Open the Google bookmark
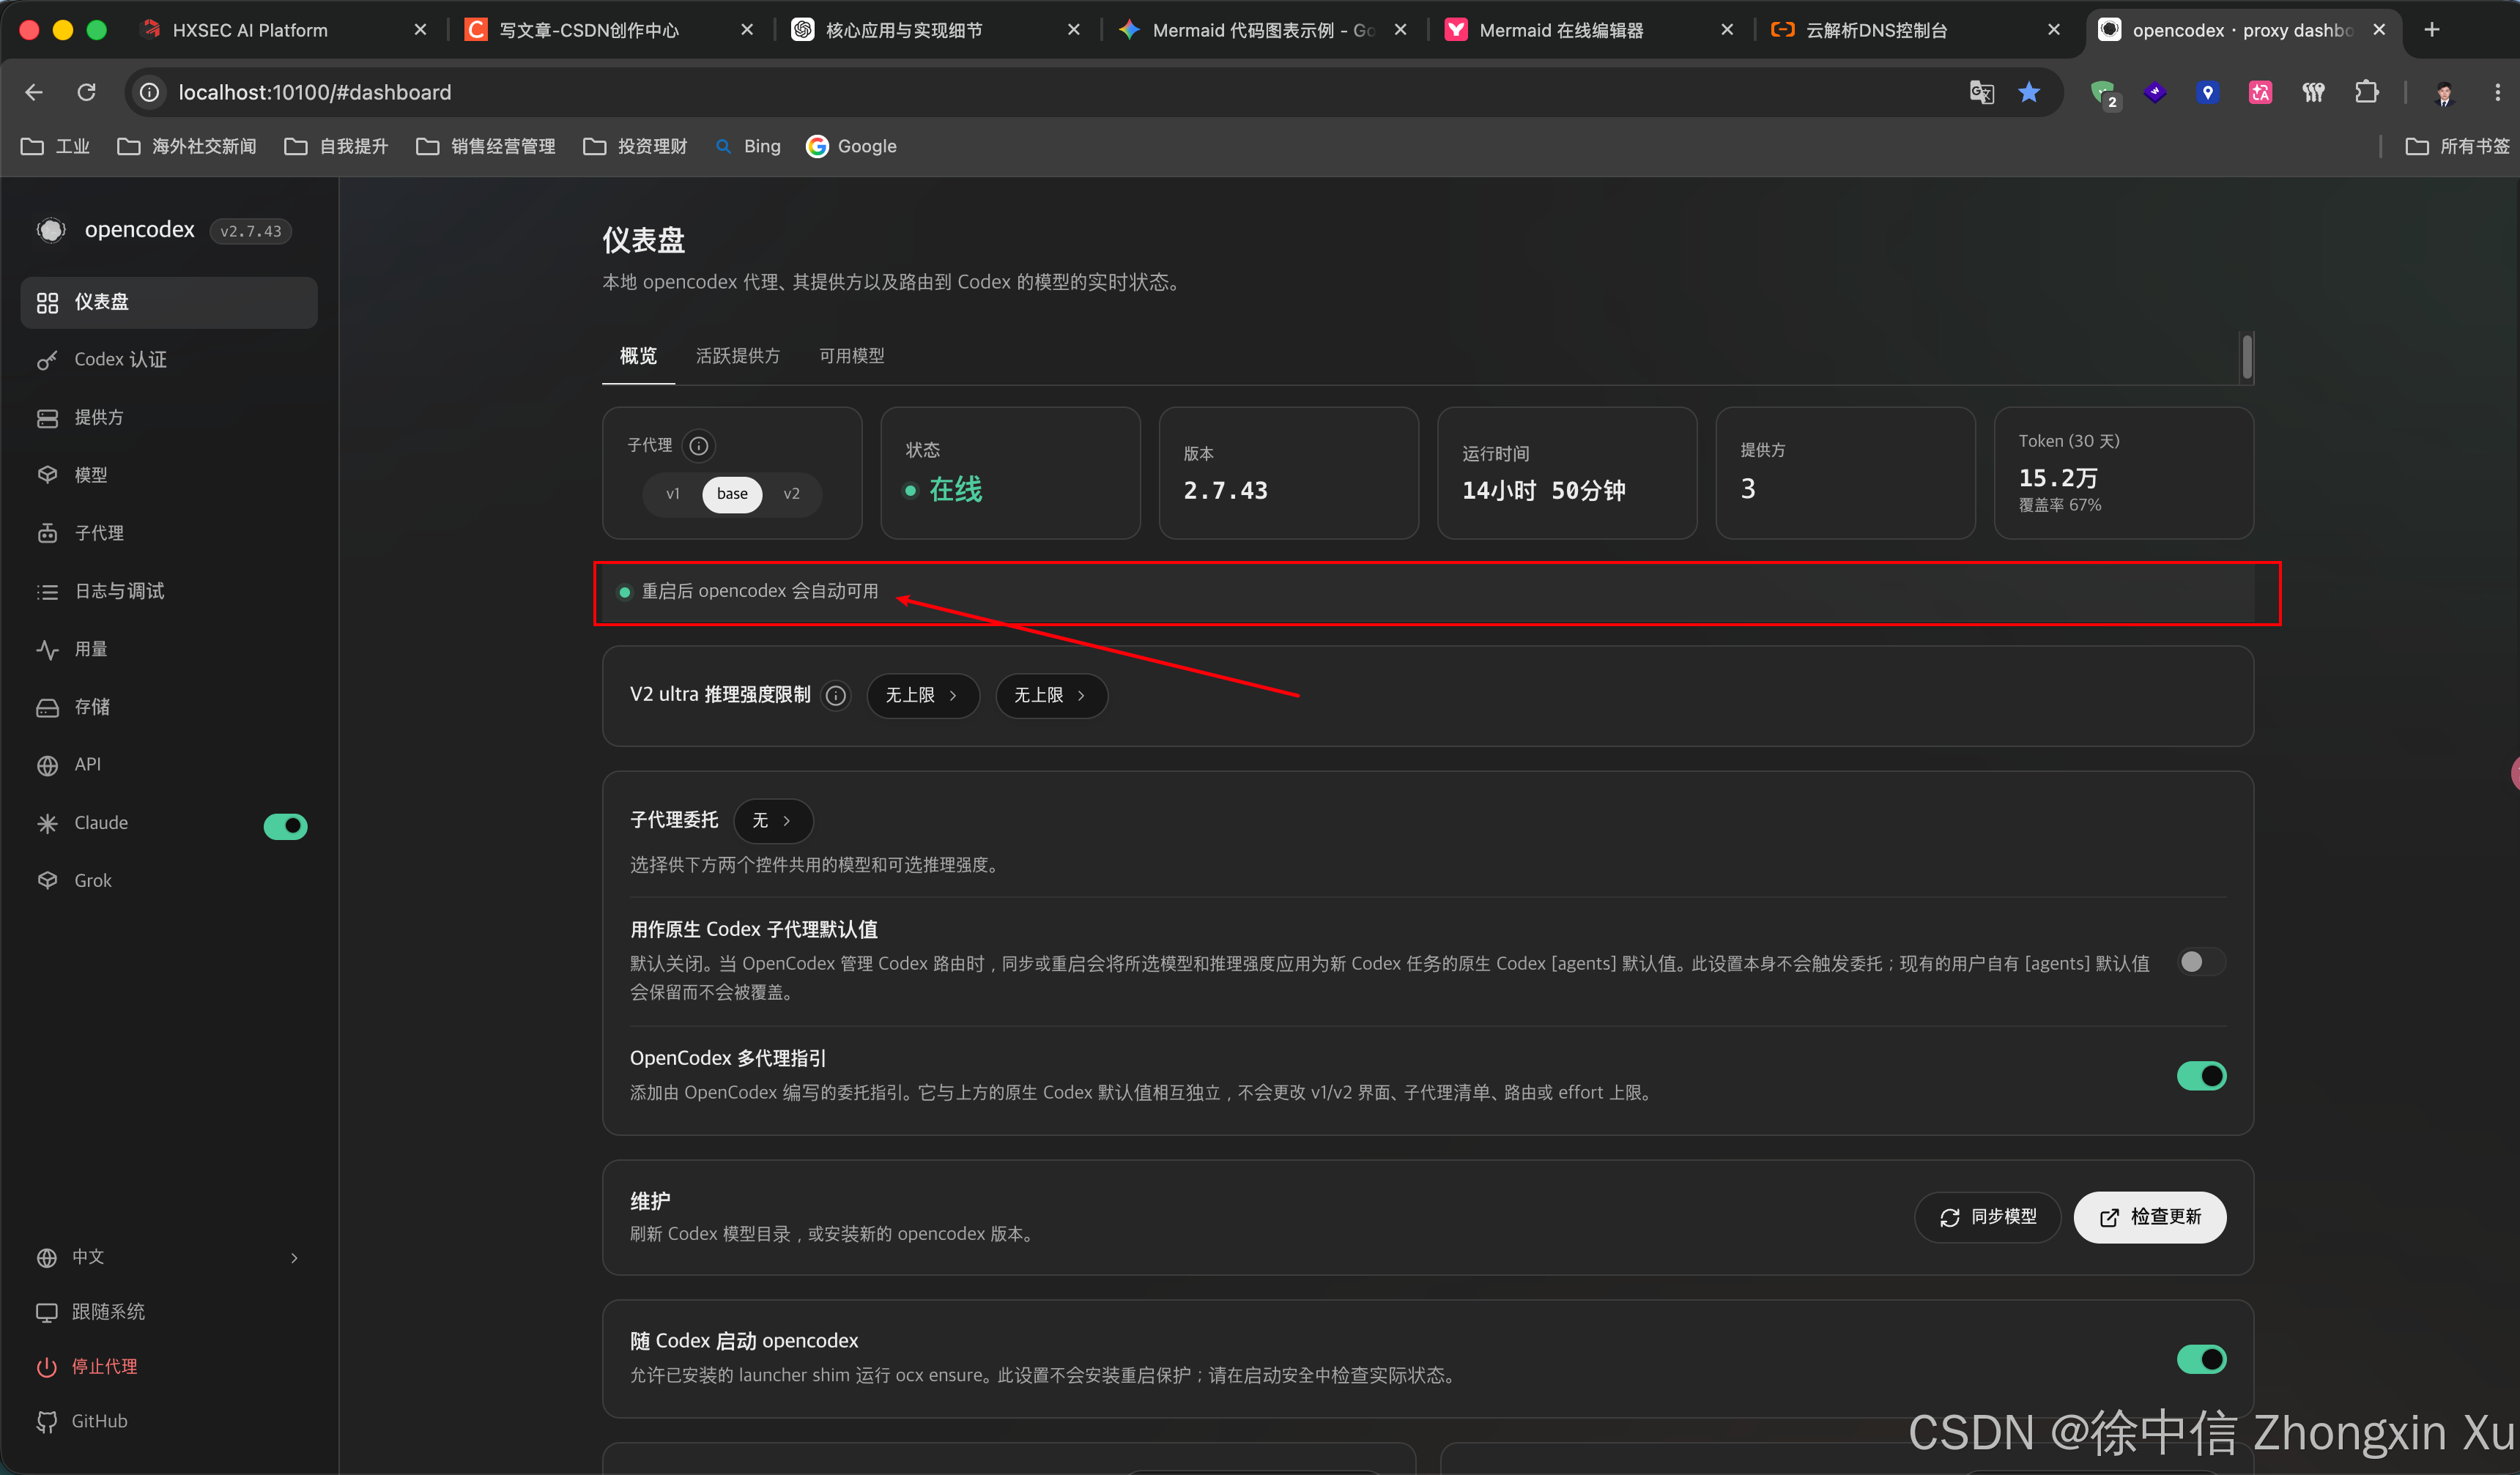The image size is (2520, 1475). 851,147
